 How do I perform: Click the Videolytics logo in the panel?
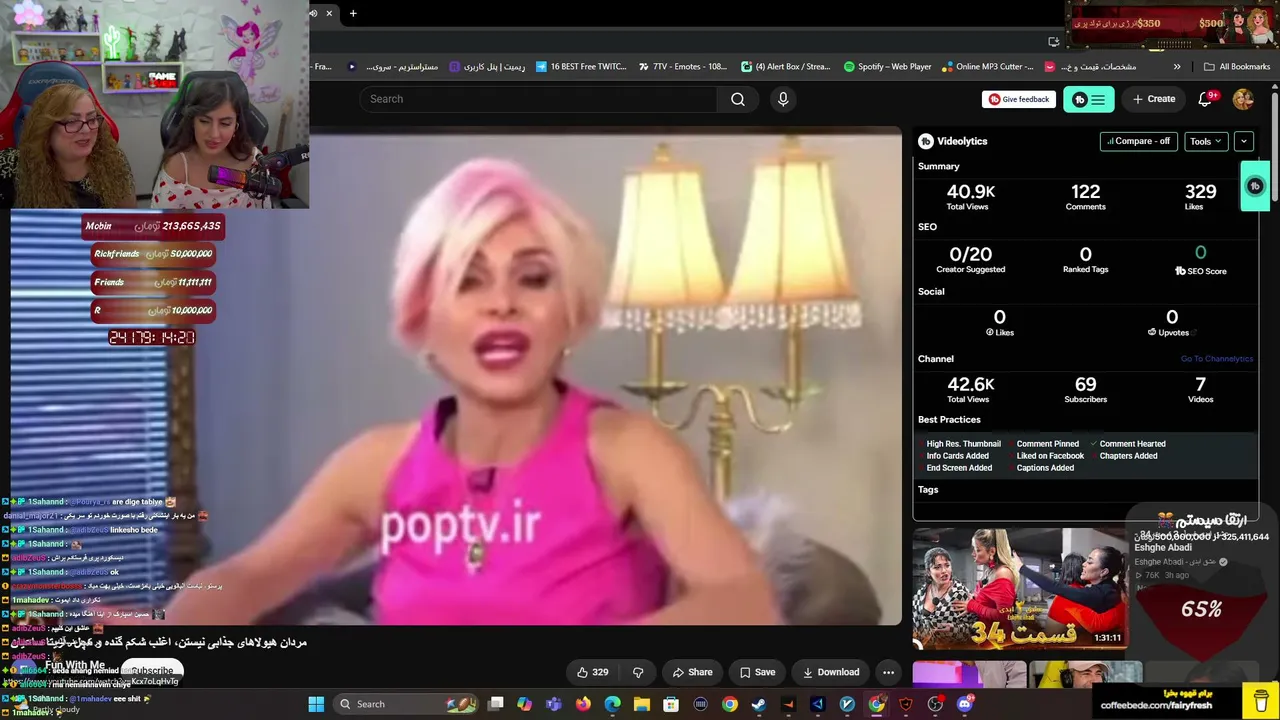click(x=926, y=141)
